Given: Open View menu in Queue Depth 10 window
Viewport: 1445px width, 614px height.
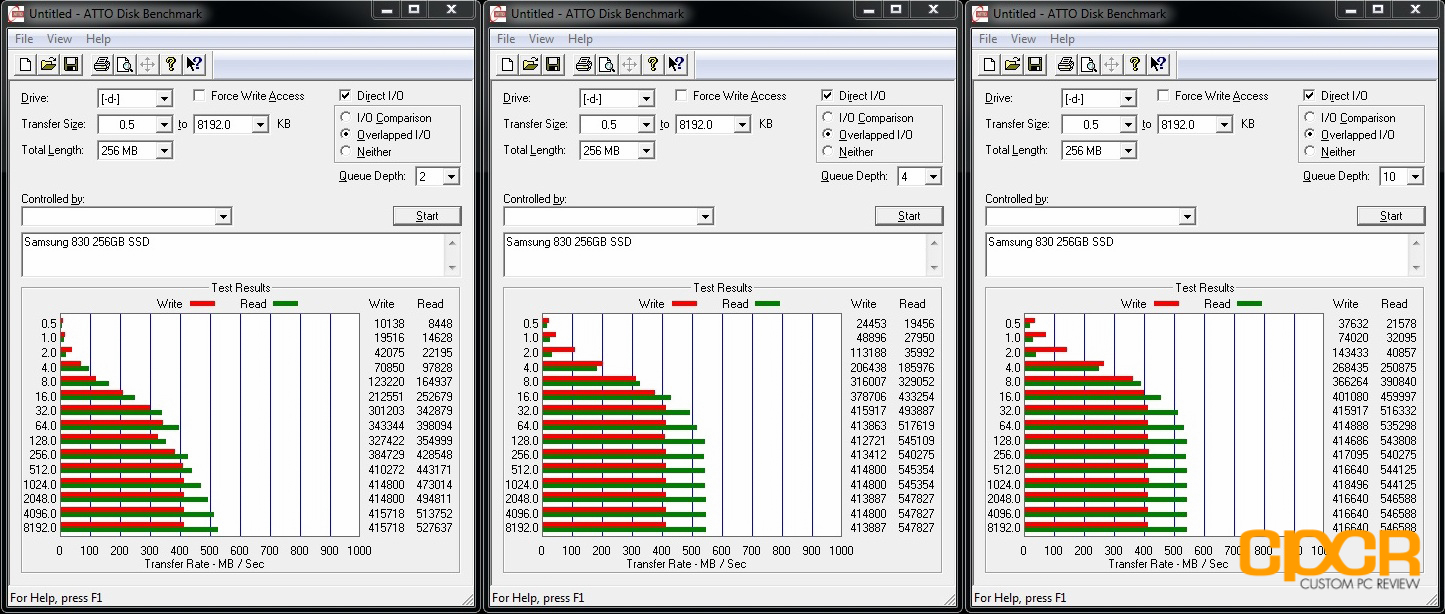Looking at the screenshot, I should click(1023, 39).
